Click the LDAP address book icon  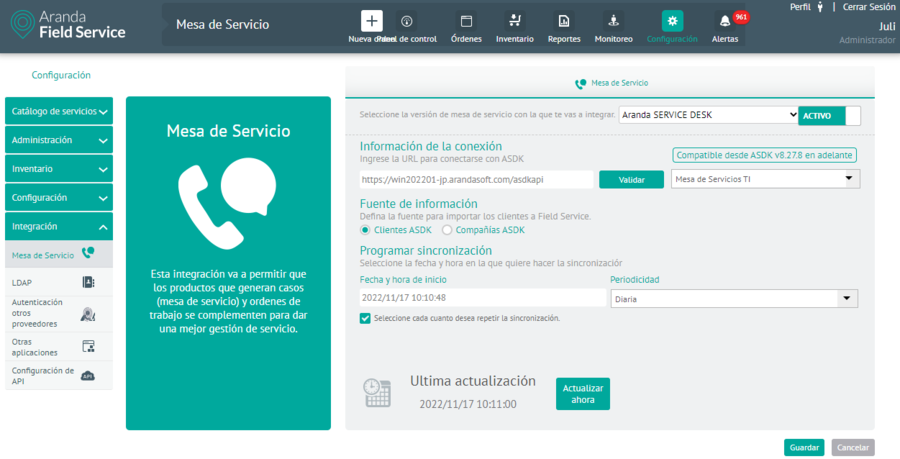click(88, 282)
